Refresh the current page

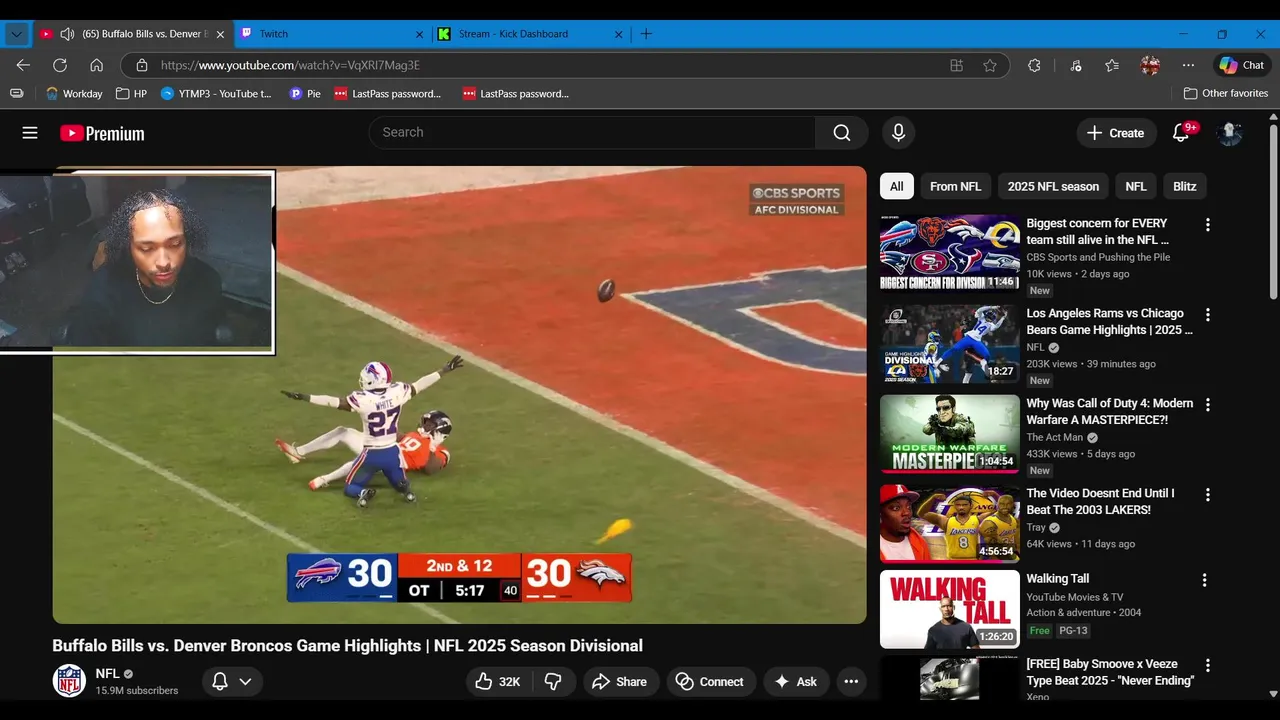click(60, 65)
